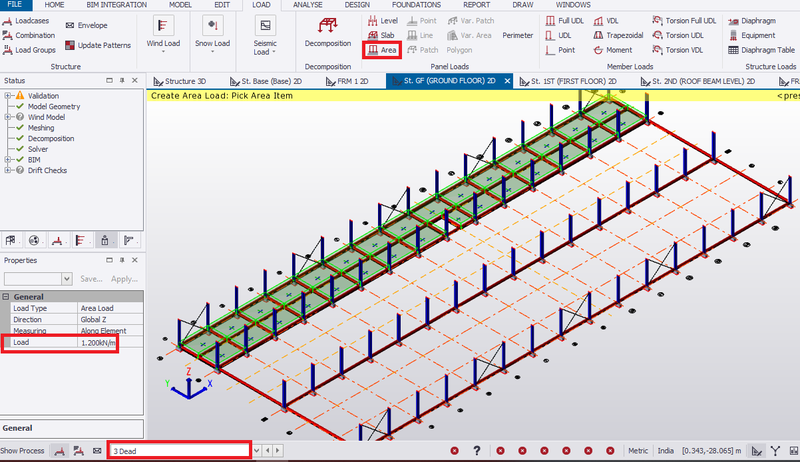Select Model Geometry status item

coord(54,106)
